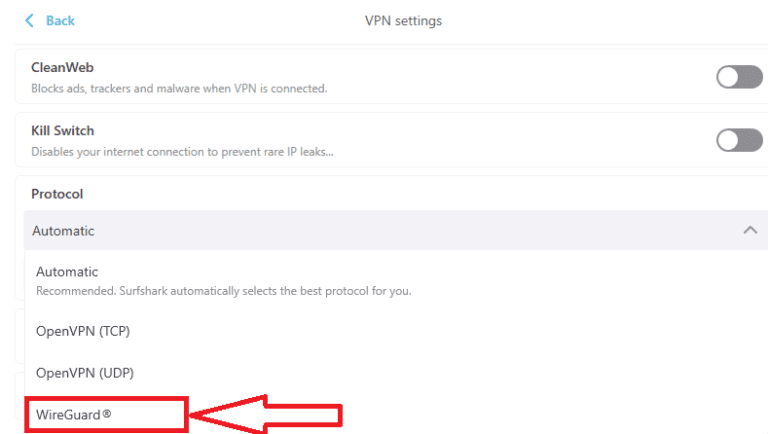Enable the CleanWeb toggle switch
Screen dimensions: 768x434
click(739, 77)
